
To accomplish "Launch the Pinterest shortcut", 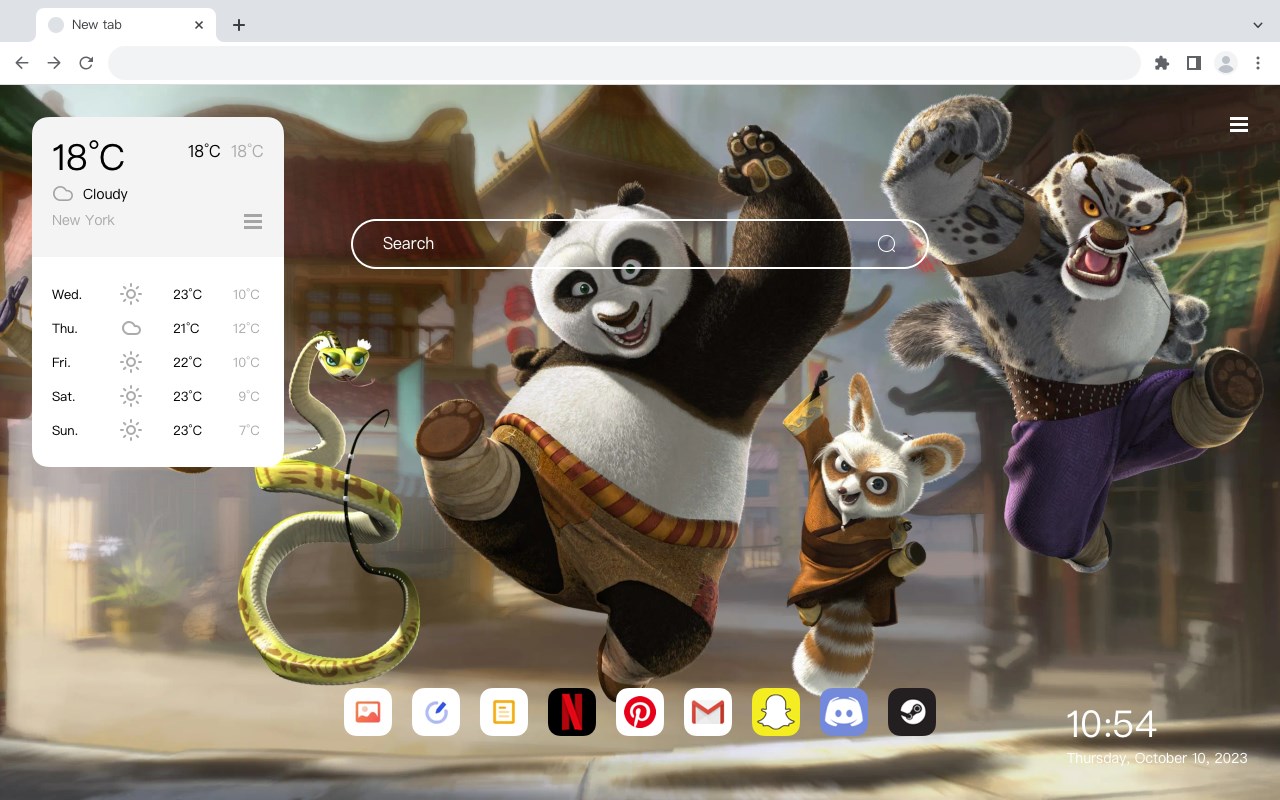I will 640,712.
